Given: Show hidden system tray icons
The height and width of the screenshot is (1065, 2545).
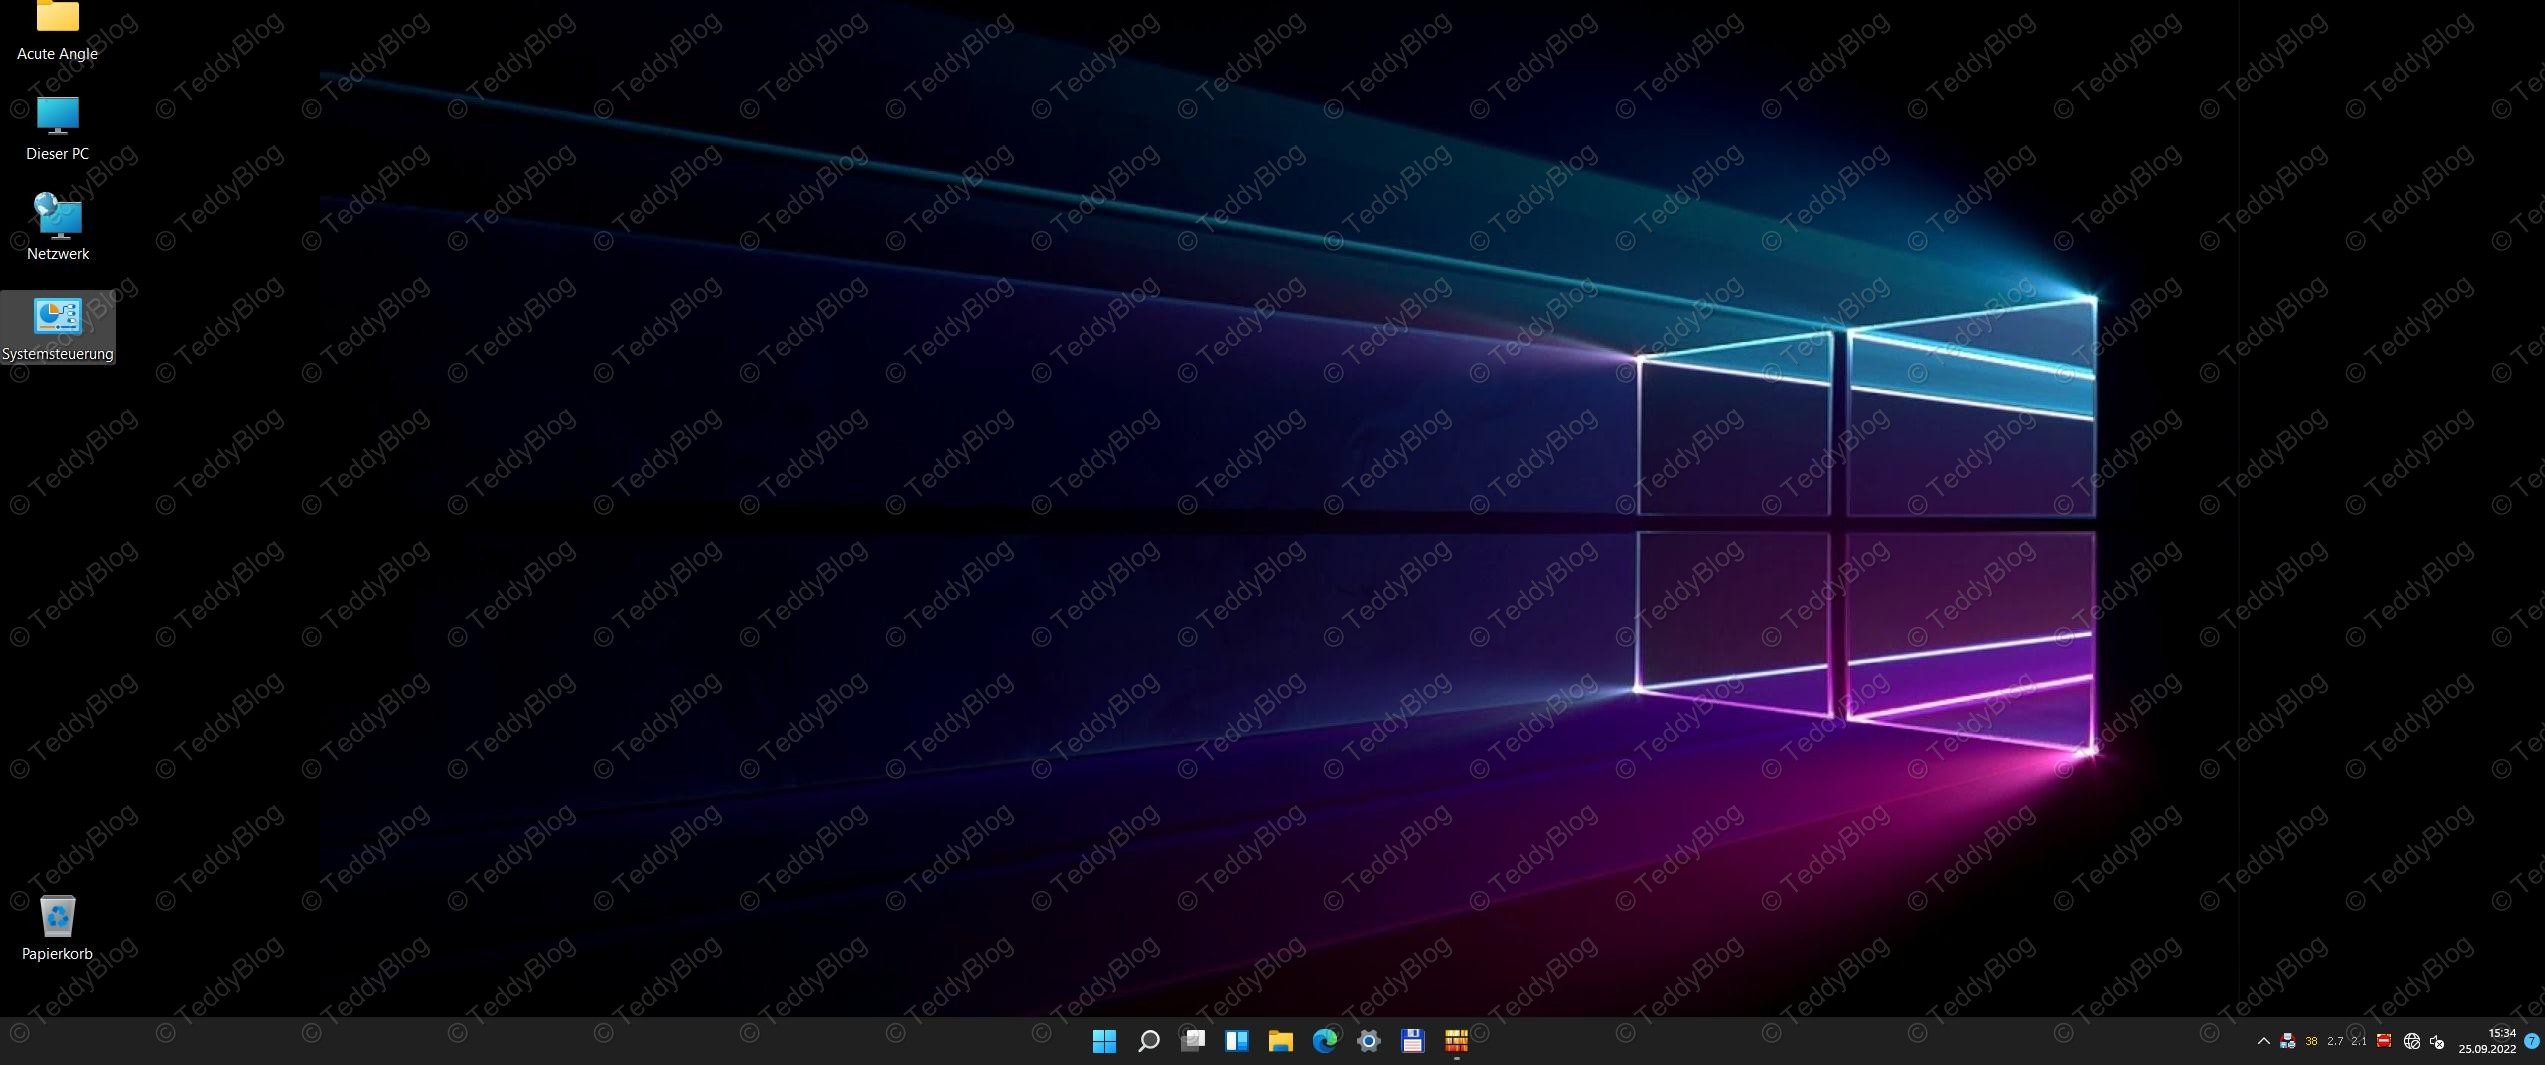Looking at the screenshot, I should click(x=2263, y=1041).
